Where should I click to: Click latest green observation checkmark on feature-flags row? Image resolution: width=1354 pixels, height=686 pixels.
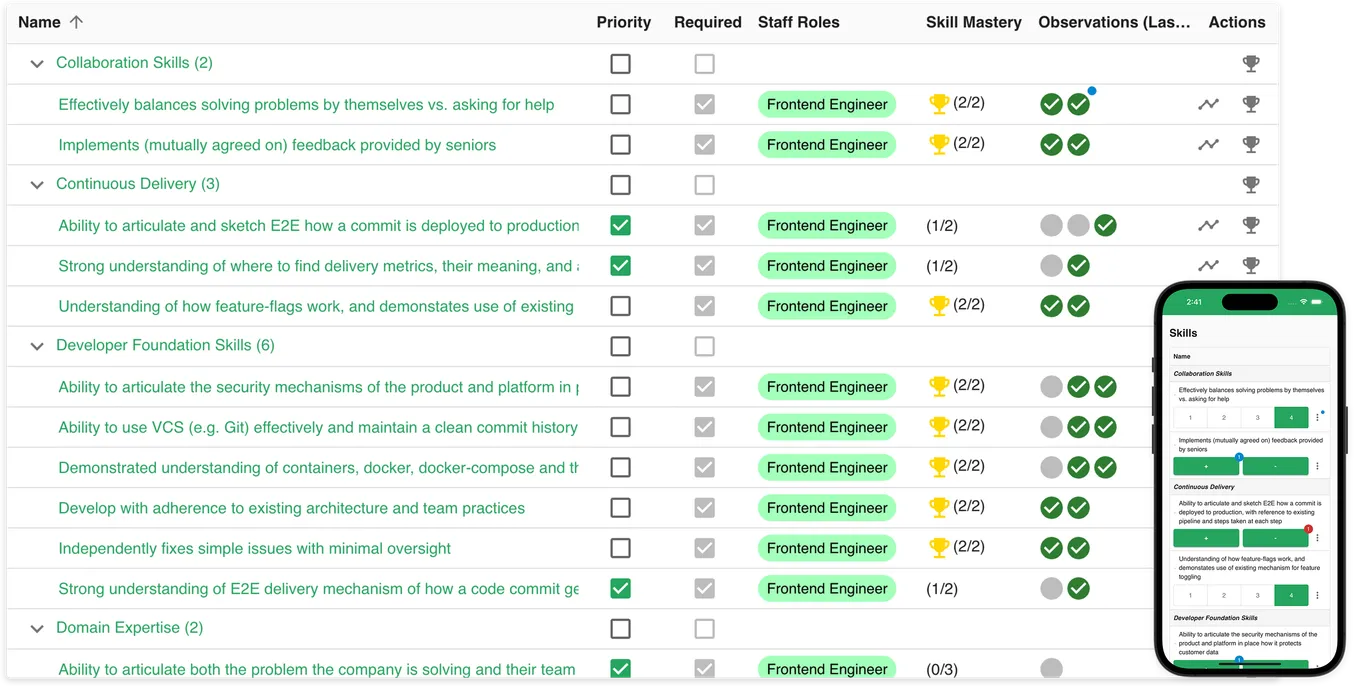tap(1078, 305)
